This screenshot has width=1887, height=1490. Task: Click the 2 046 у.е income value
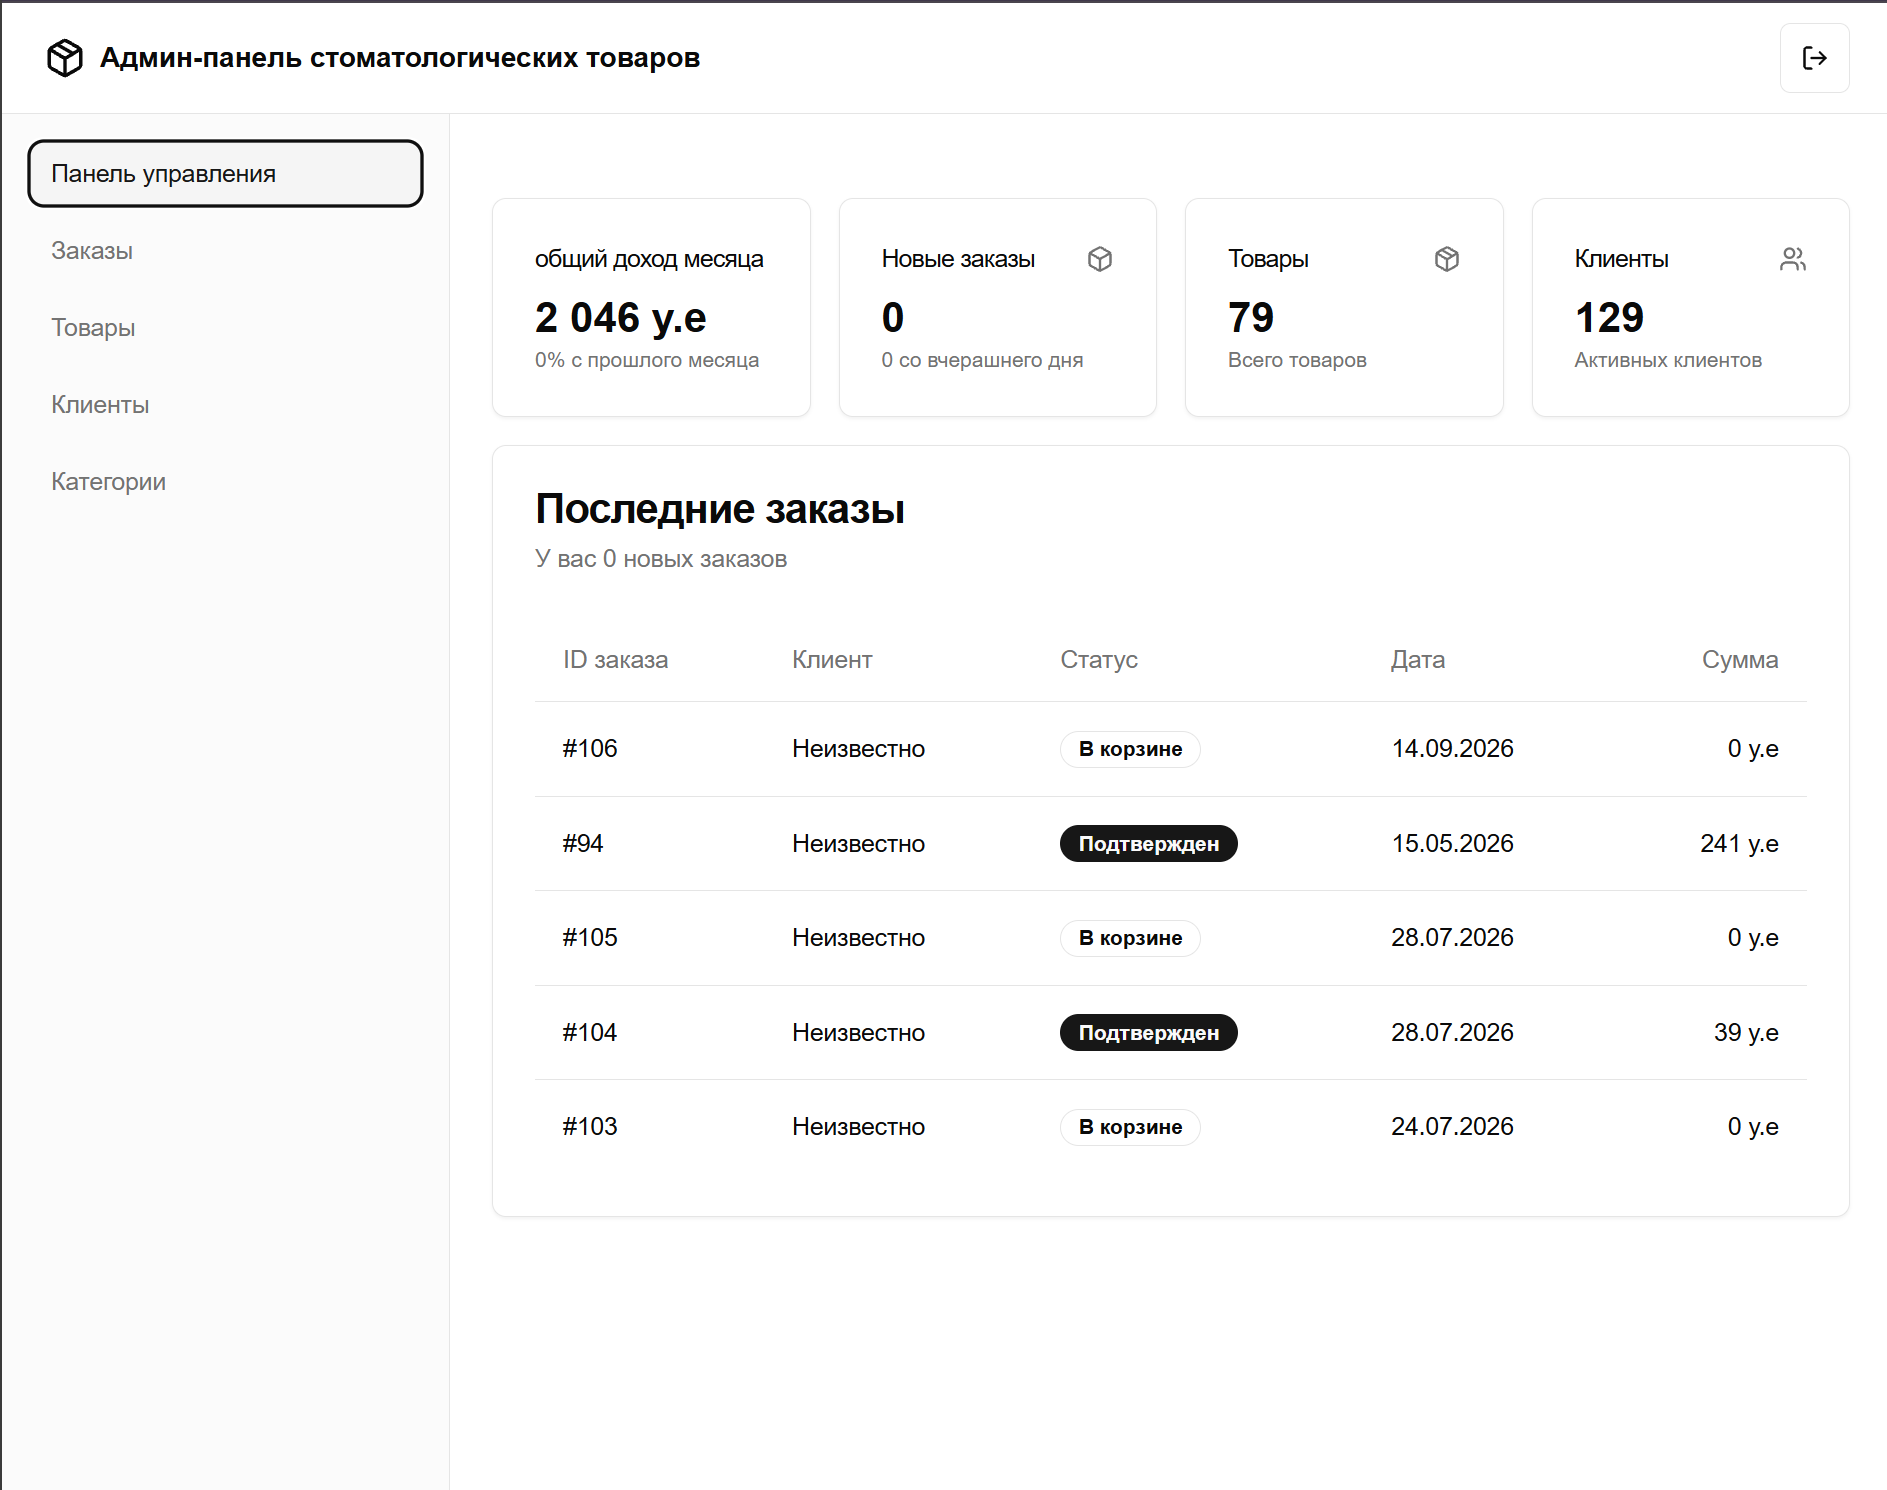(x=620, y=318)
